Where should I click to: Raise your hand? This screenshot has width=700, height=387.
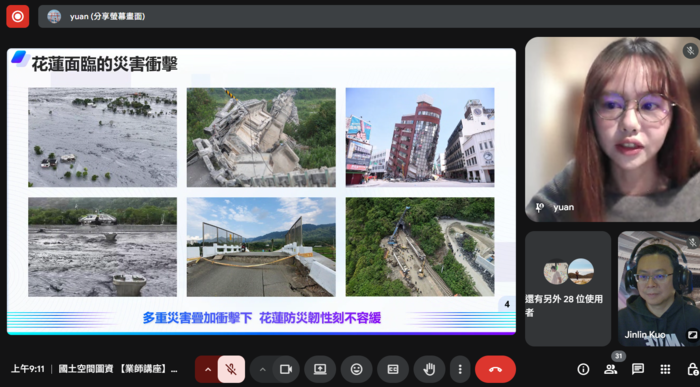click(x=429, y=369)
